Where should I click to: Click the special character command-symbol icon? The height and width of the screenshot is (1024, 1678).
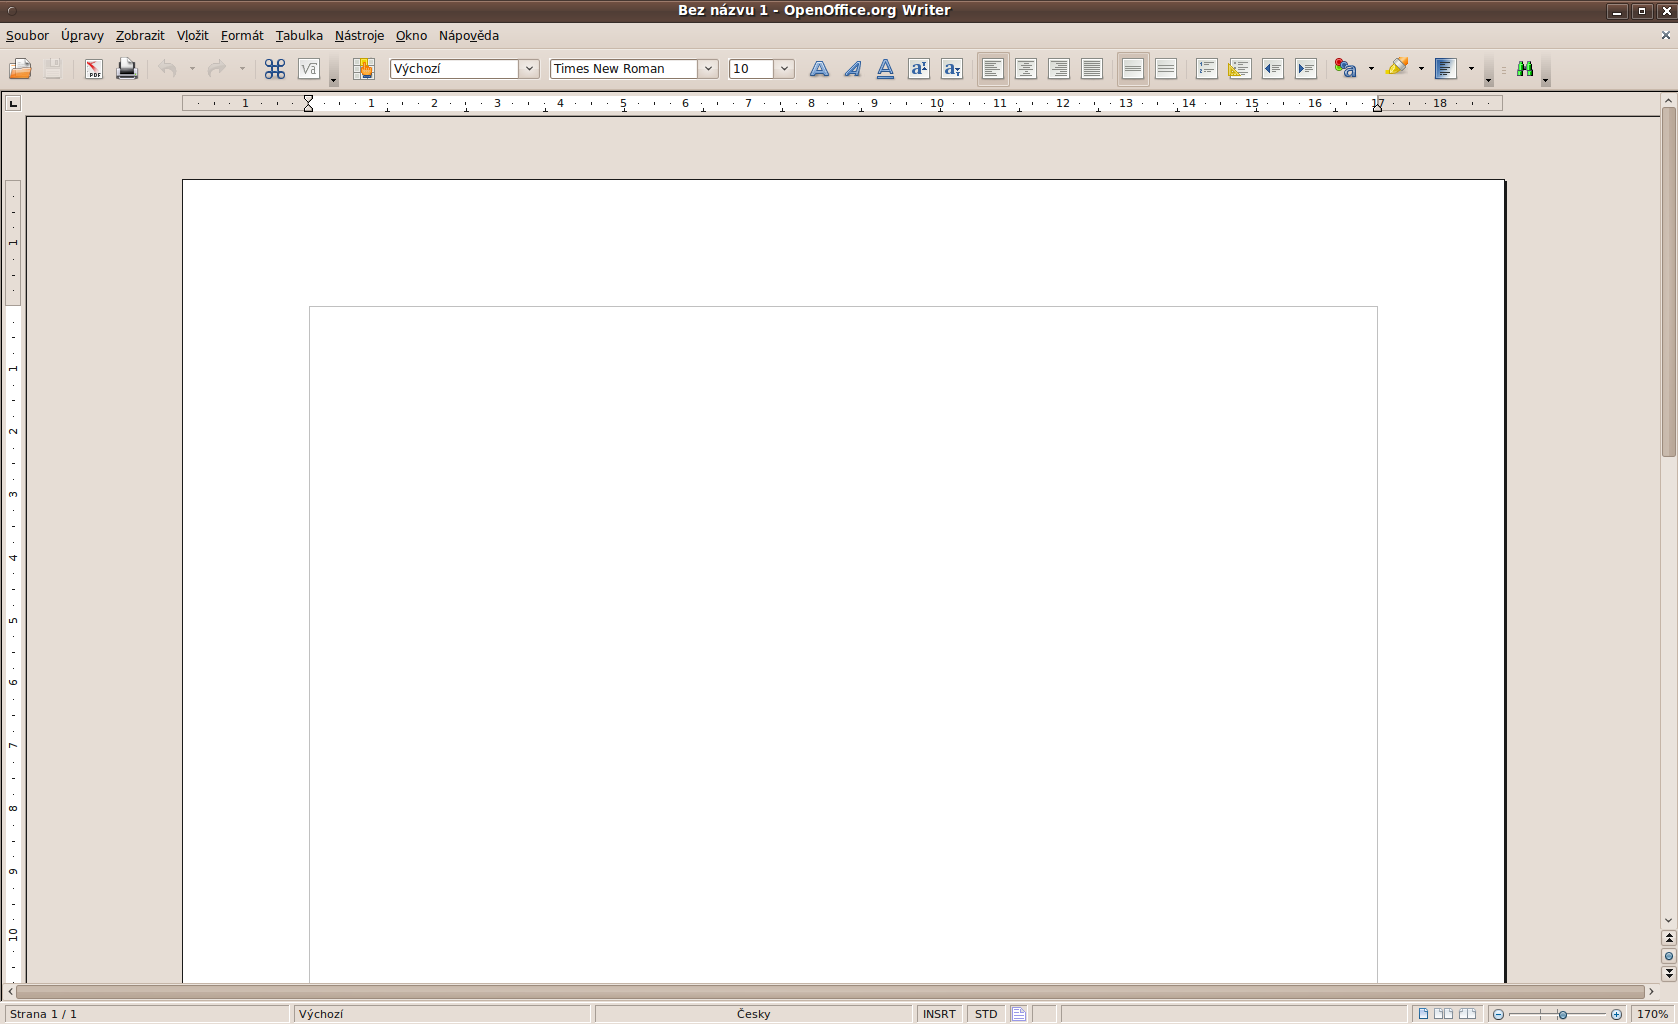tap(275, 69)
